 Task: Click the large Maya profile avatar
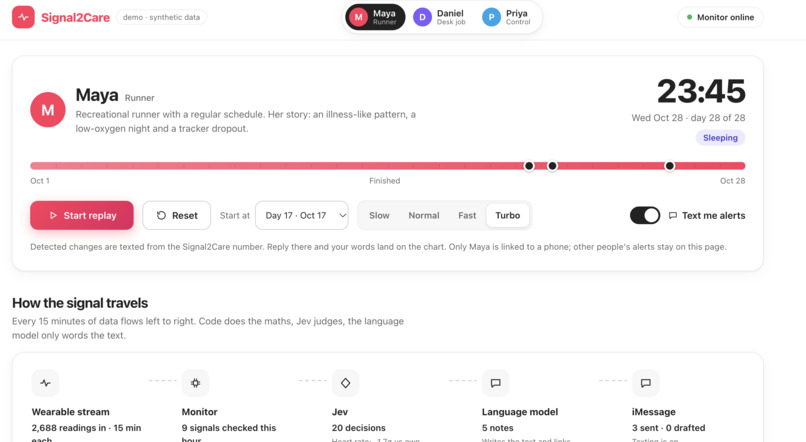[x=48, y=109]
